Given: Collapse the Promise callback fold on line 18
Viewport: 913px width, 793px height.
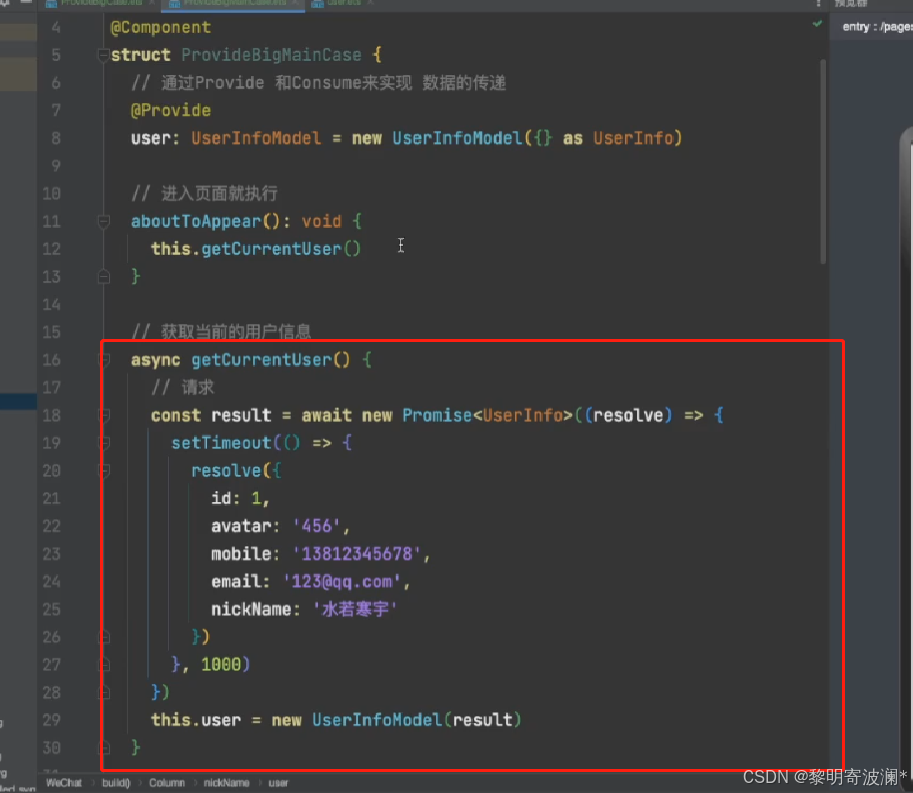Looking at the screenshot, I should coord(105,415).
